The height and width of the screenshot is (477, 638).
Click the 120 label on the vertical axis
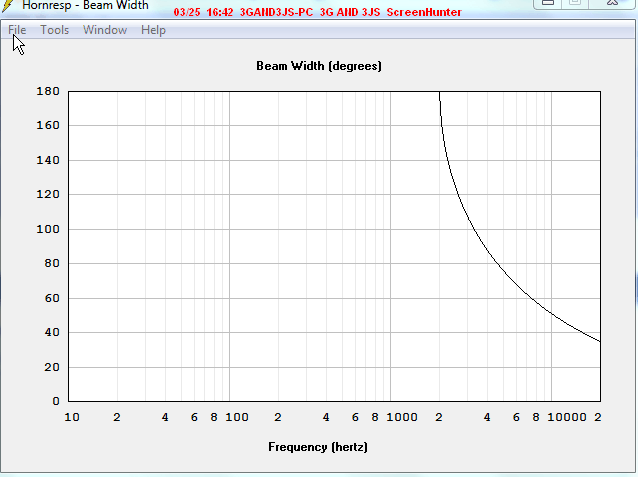click(48, 195)
